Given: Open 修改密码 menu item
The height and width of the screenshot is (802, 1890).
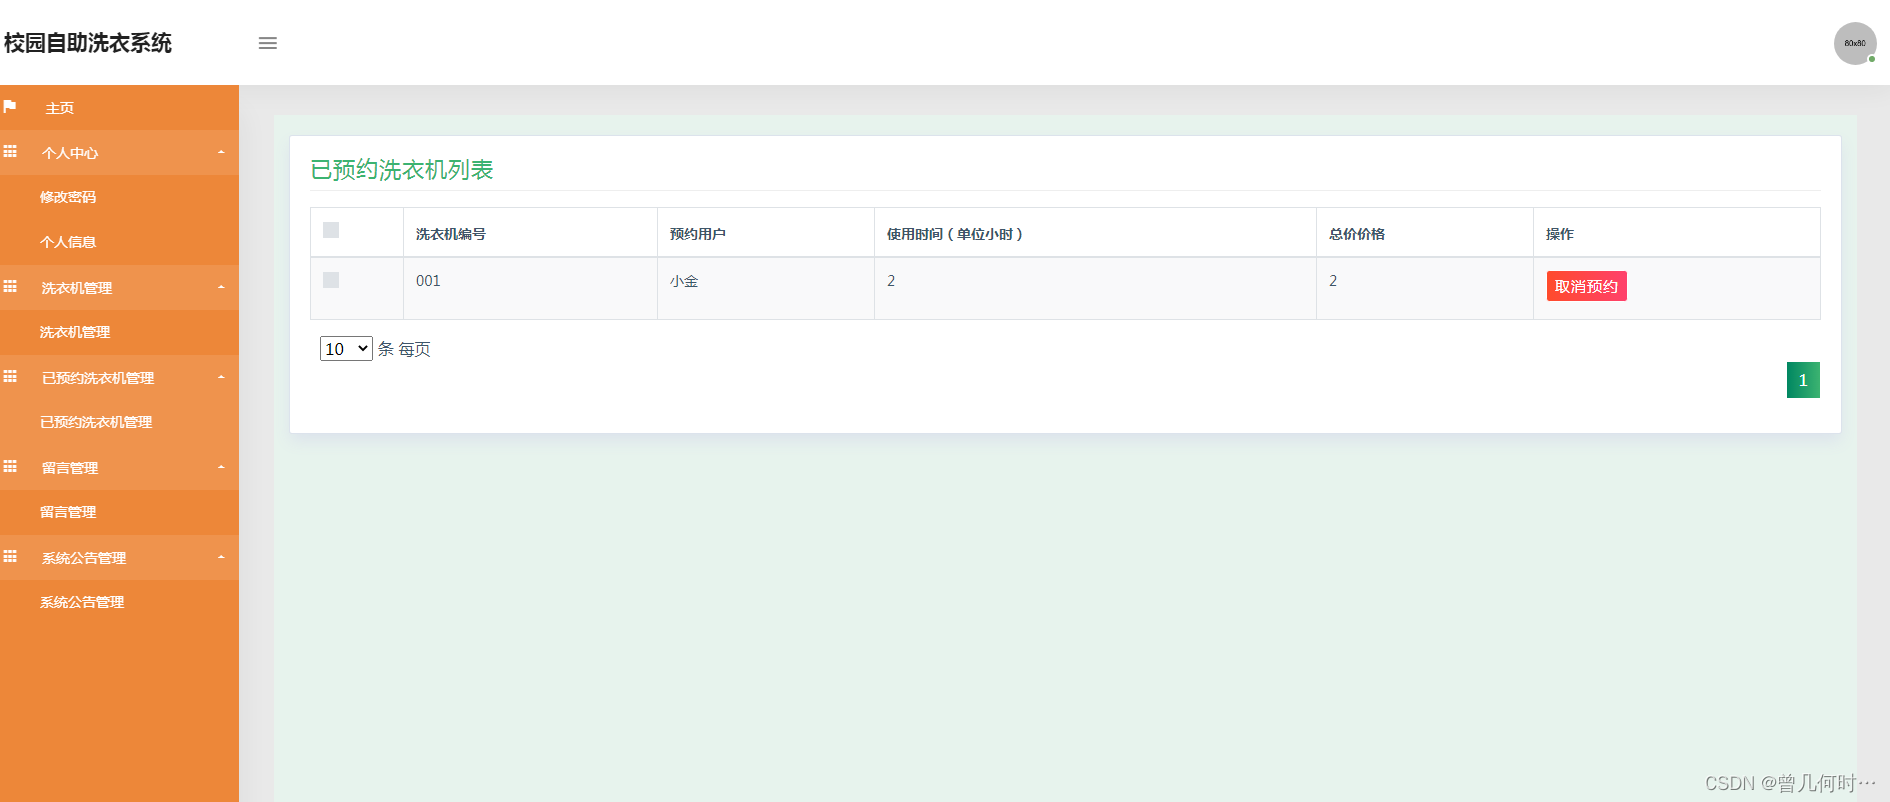Looking at the screenshot, I should coord(119,197).
